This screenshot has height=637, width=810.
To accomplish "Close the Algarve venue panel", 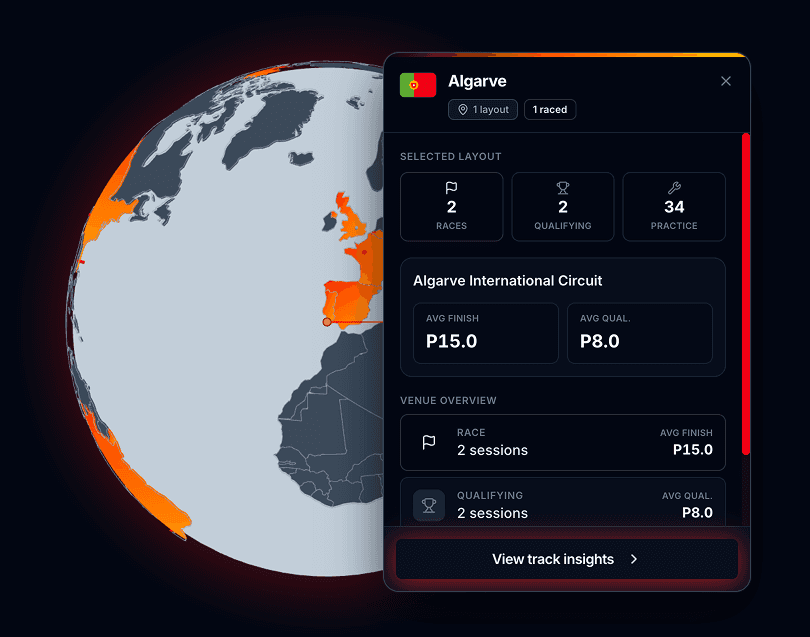I will [726, 81].
